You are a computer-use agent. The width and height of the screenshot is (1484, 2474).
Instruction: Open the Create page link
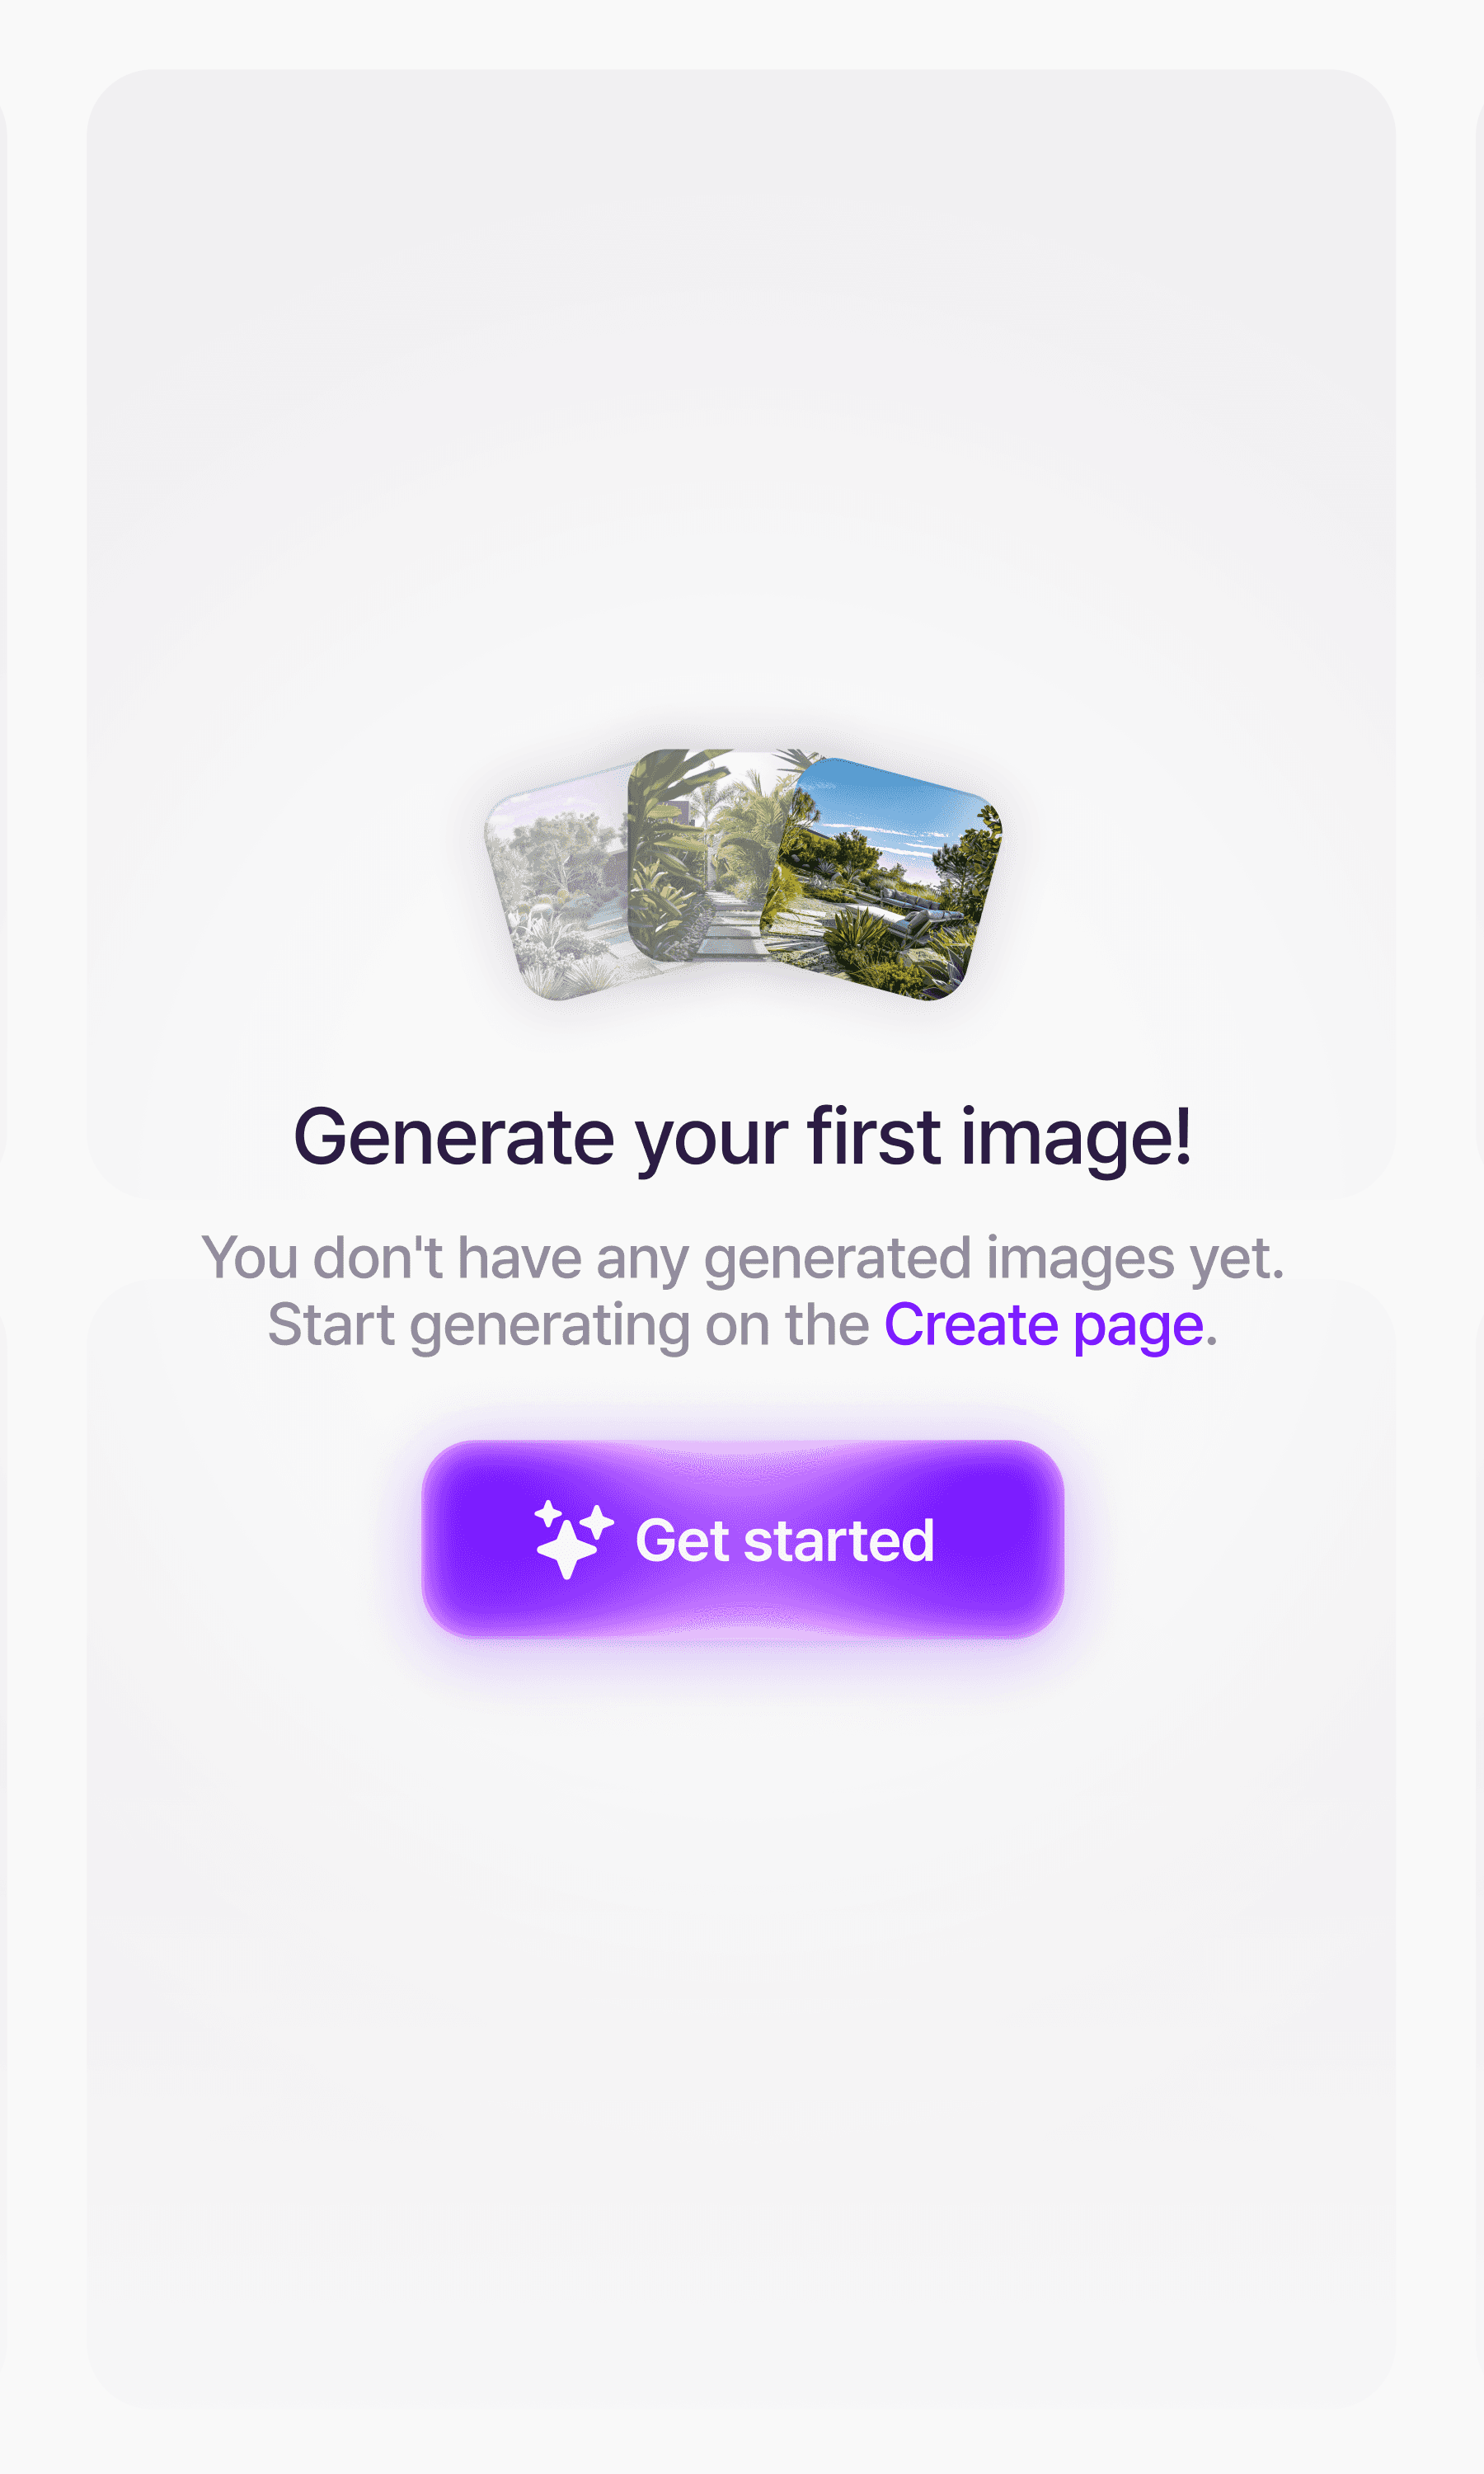coord(1043,1325)
